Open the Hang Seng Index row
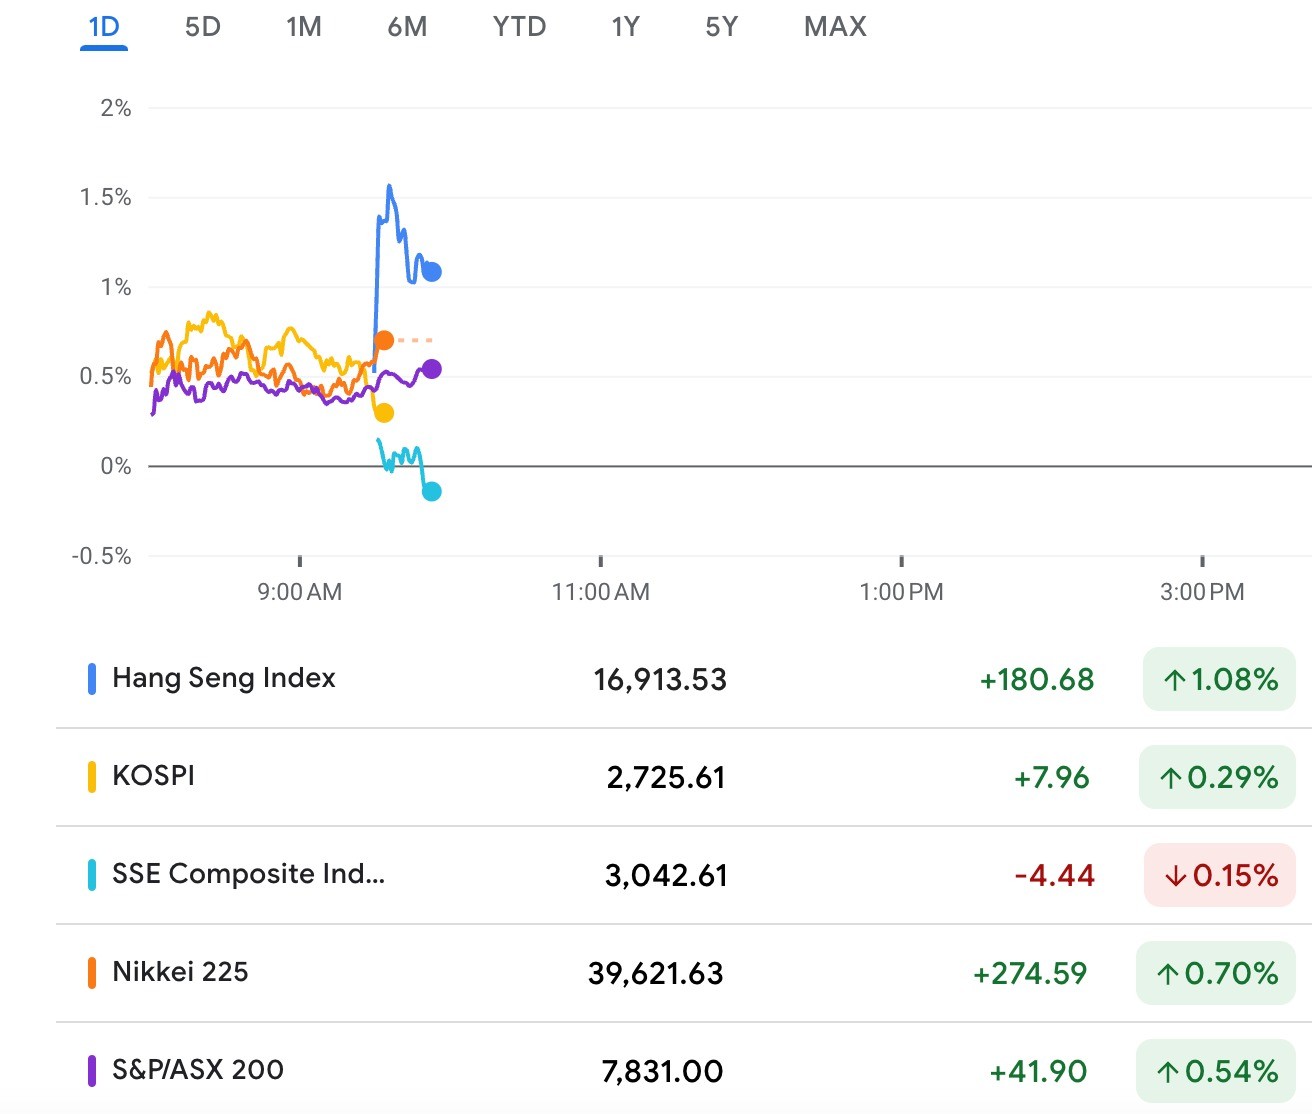Screen dimensions: 1312x1114 tap(684, 679)
